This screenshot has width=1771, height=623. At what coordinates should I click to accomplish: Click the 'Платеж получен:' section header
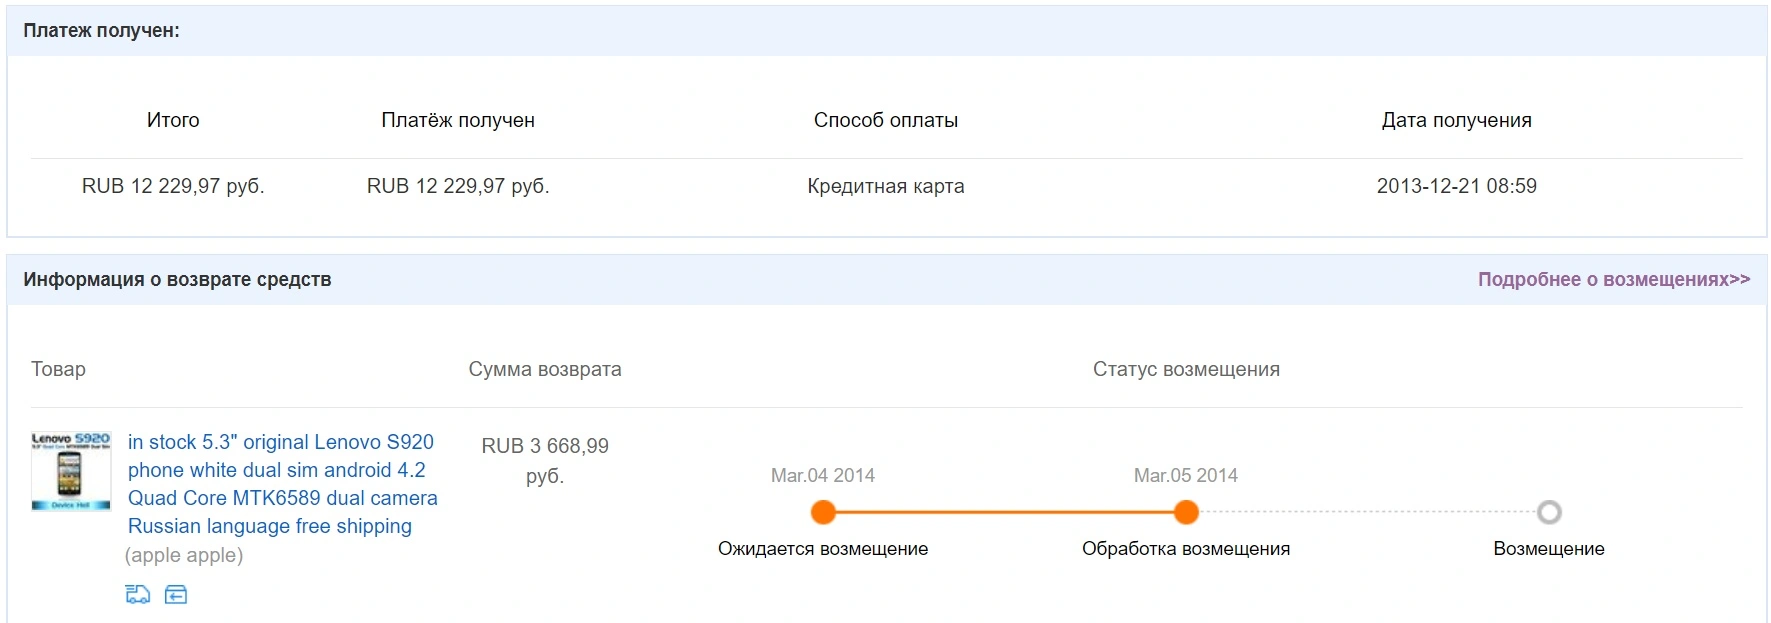click(x=102, y=31)
